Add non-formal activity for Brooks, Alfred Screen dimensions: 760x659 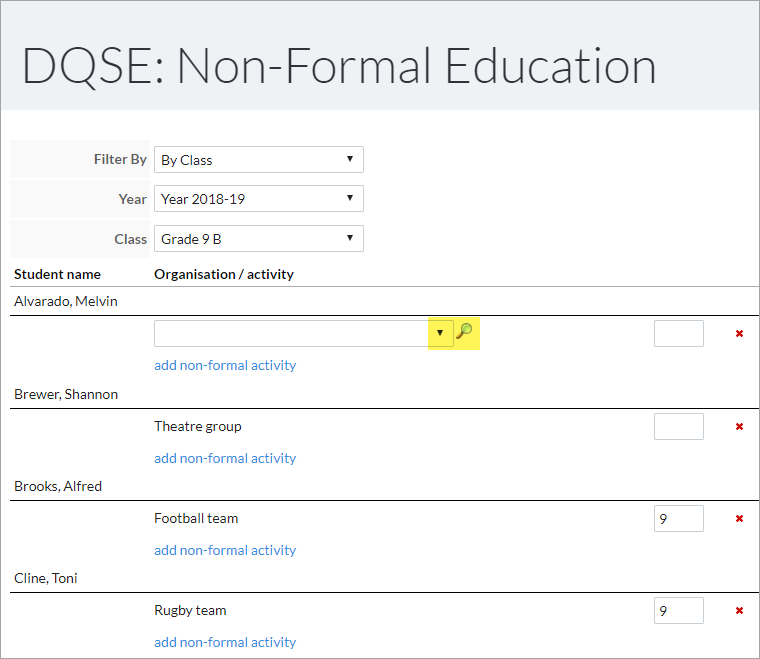tap(225, 550)
